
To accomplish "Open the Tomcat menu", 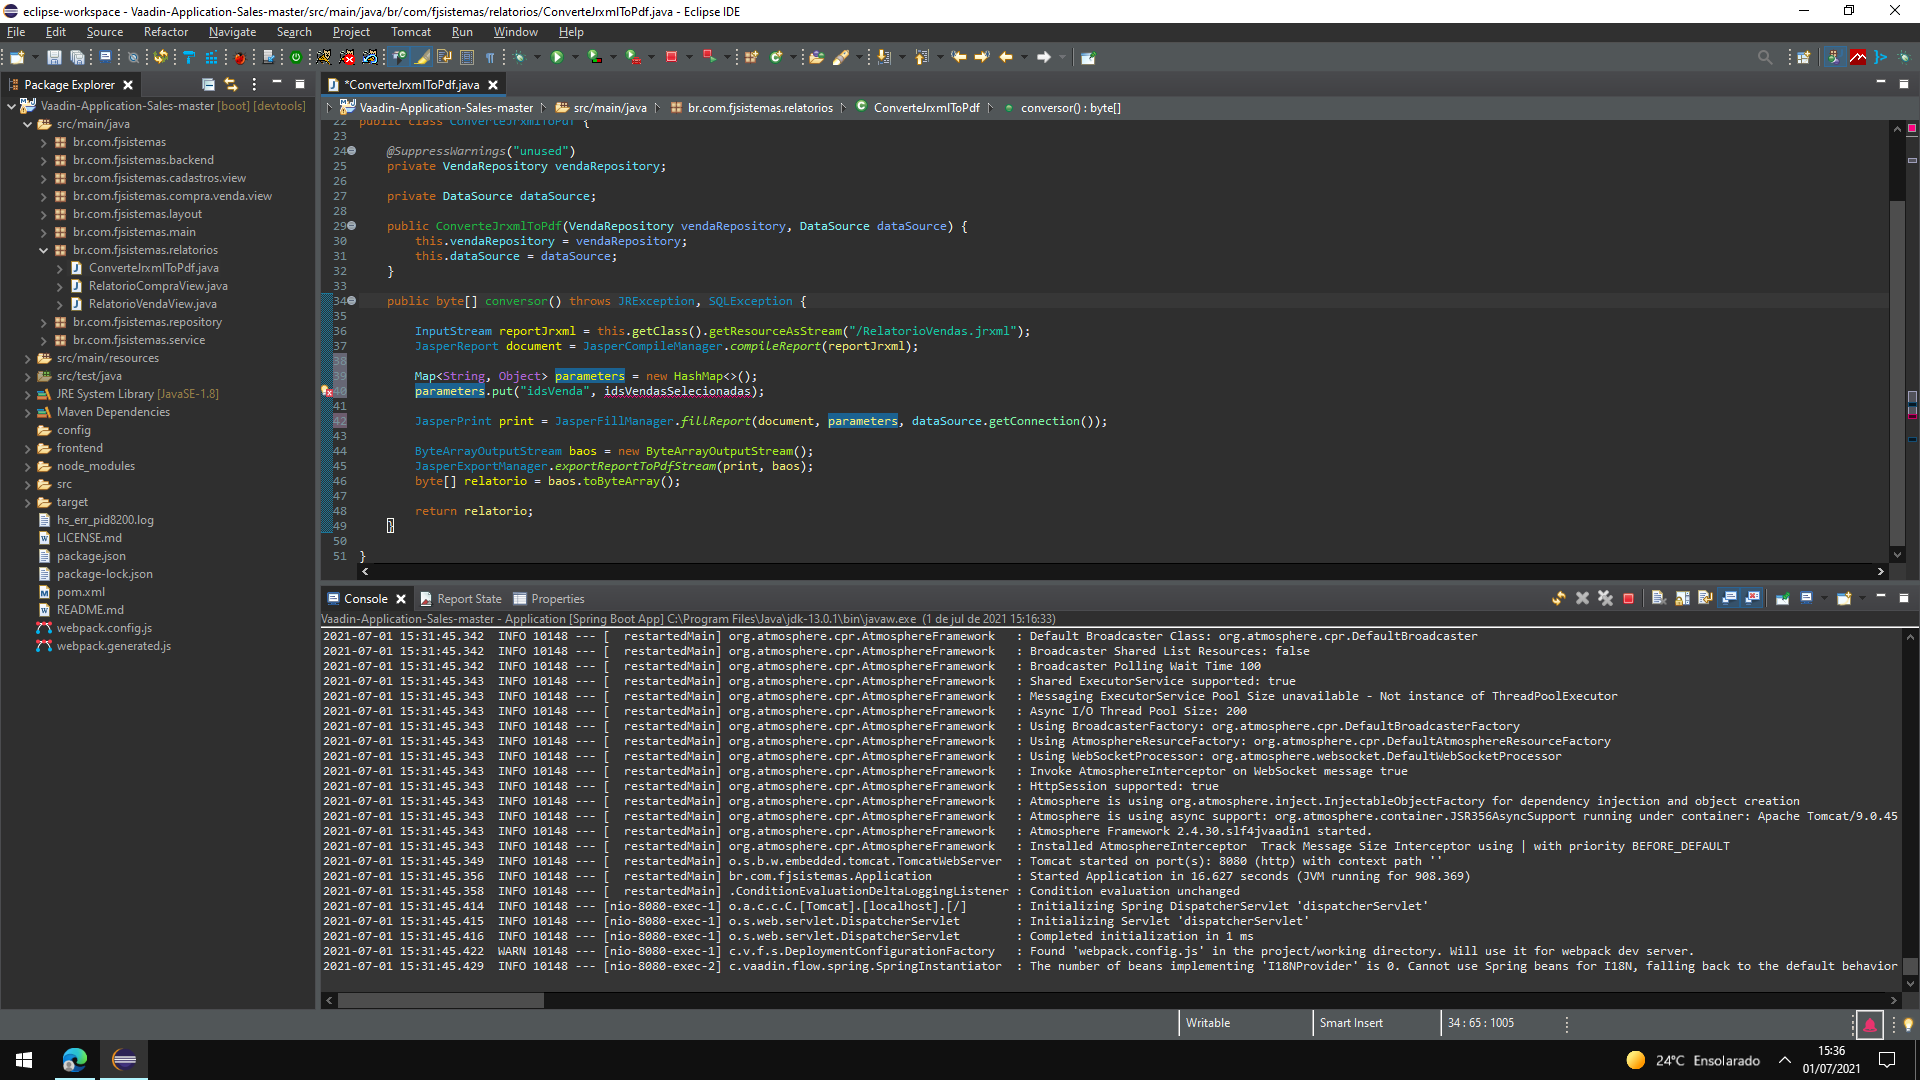I will pyautogui.click(x=410, y=32).
